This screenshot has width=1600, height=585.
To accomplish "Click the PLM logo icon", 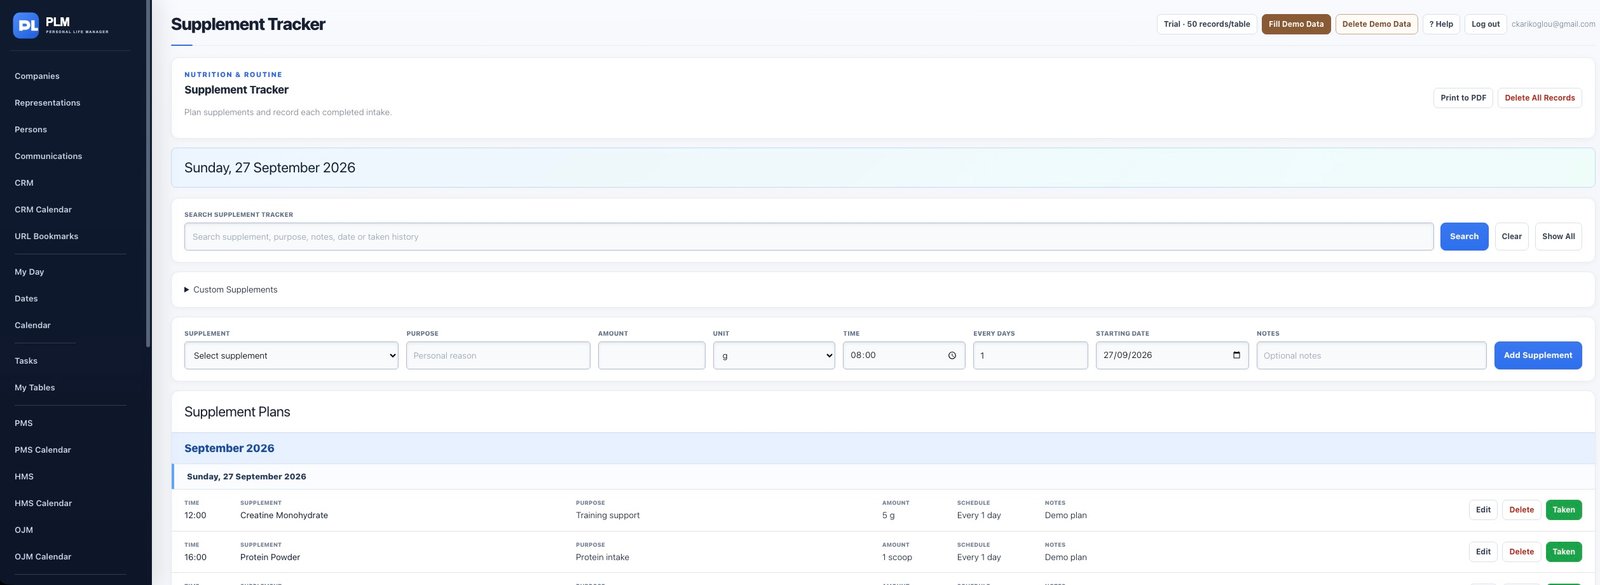I will coord(26,25).
